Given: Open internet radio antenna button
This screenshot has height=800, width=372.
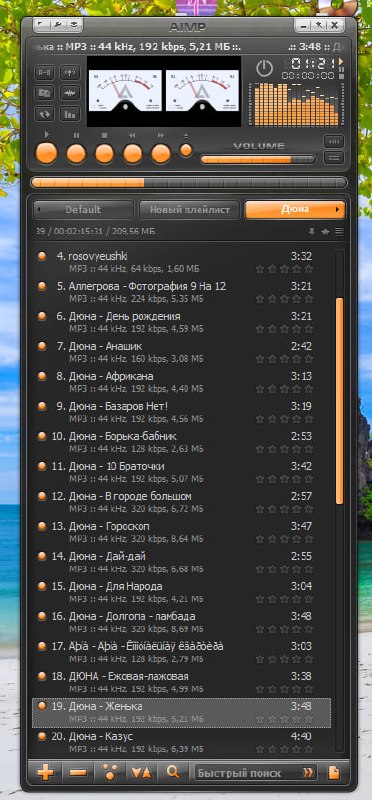Looking at the screenshot, I should 69,72.
